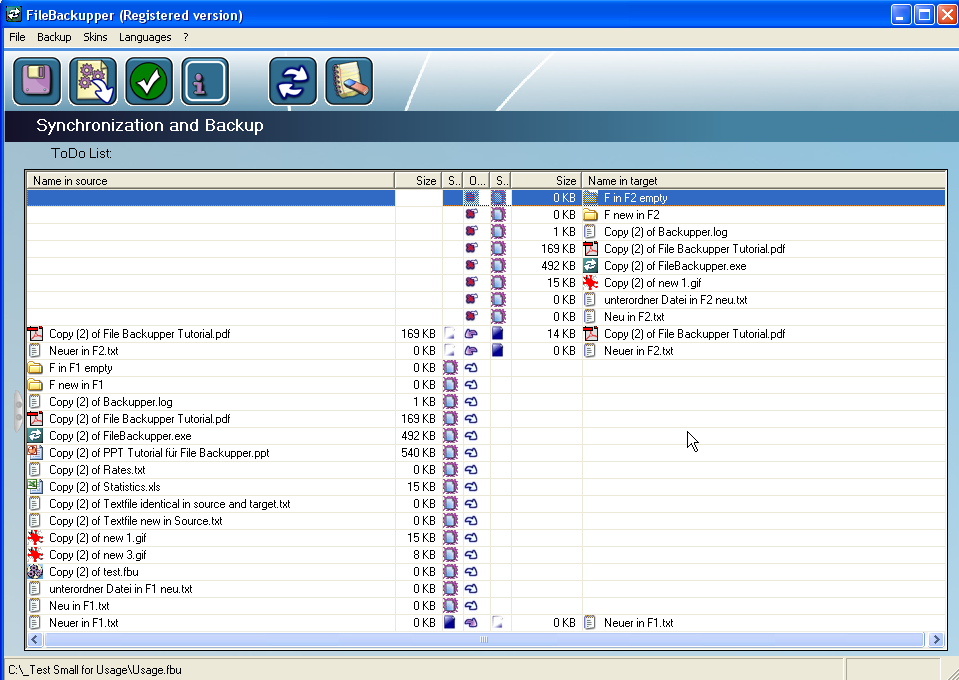Click the red splat icon of 'Copy (2) of new 3.gif'

(x=35, y=555)
